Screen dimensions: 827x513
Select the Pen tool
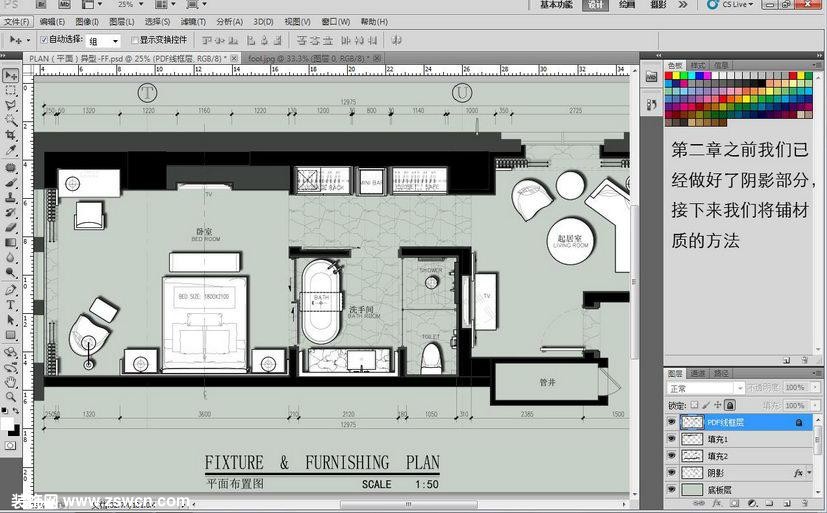(x=11, y=290)
